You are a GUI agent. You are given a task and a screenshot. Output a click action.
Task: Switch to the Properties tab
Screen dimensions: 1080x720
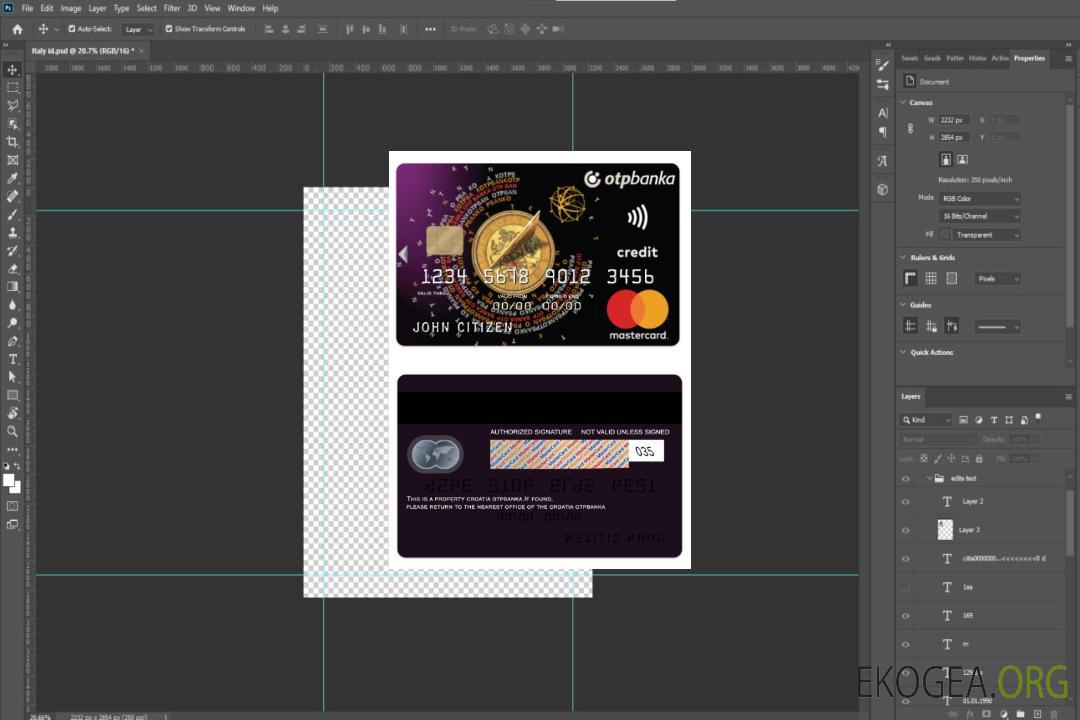tap(1029, 59)
